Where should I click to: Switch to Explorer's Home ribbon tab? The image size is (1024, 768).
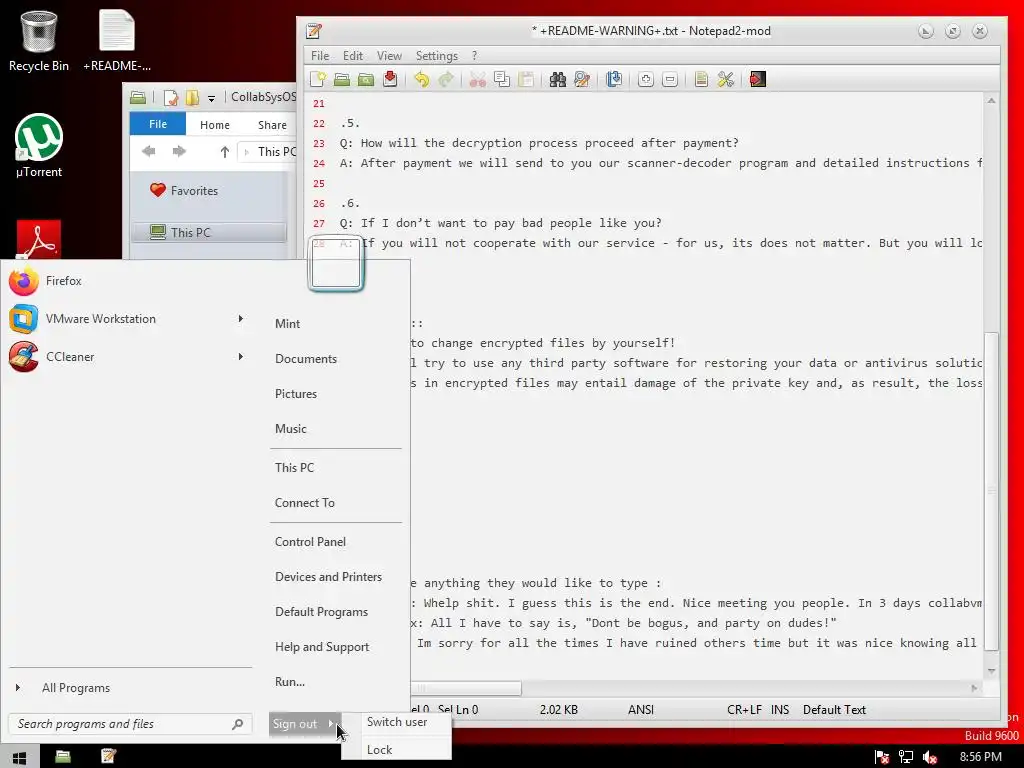point(215,125)
